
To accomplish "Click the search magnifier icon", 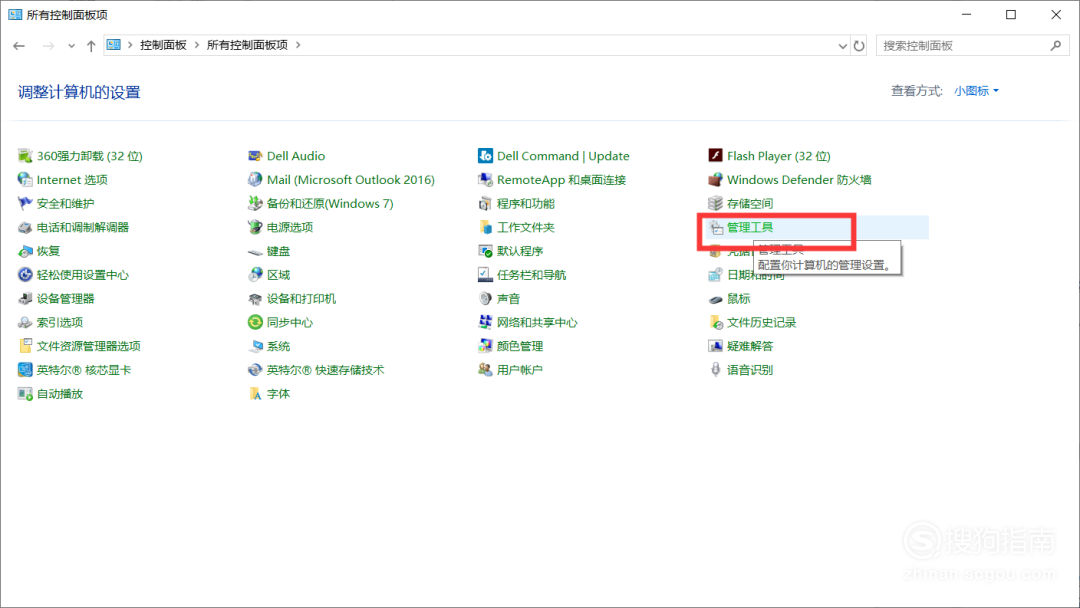I will click(x=1056, y=45).
